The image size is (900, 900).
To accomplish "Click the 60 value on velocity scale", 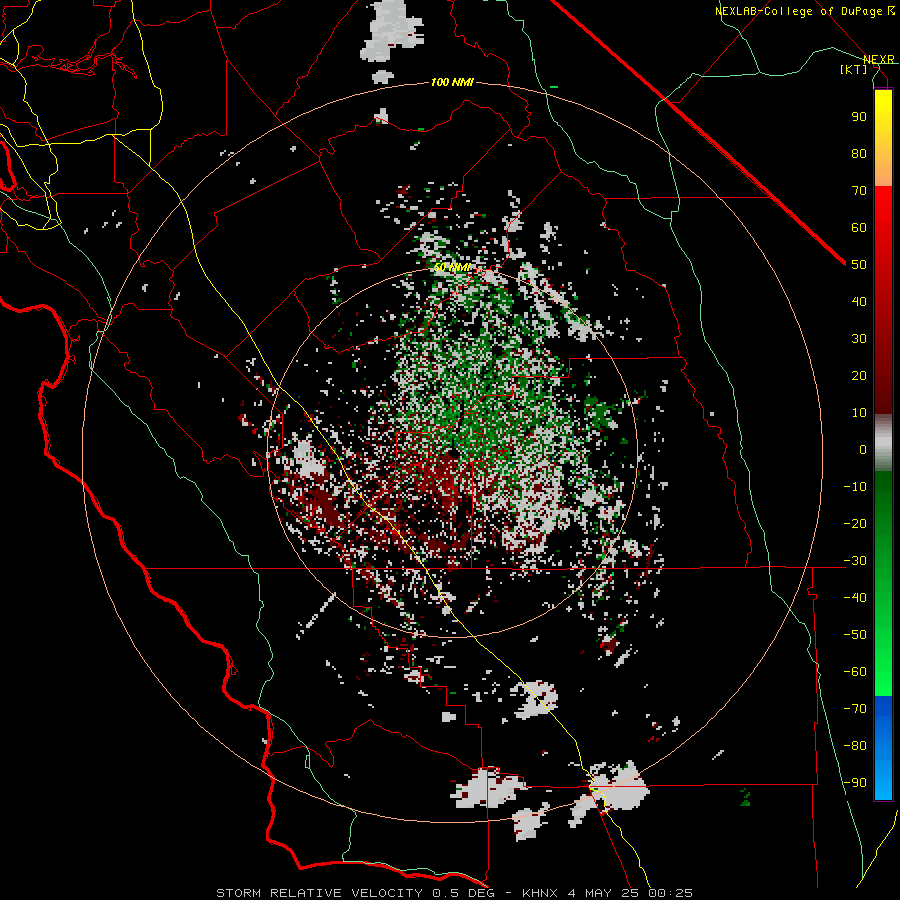I will click(x=859, y=227).
